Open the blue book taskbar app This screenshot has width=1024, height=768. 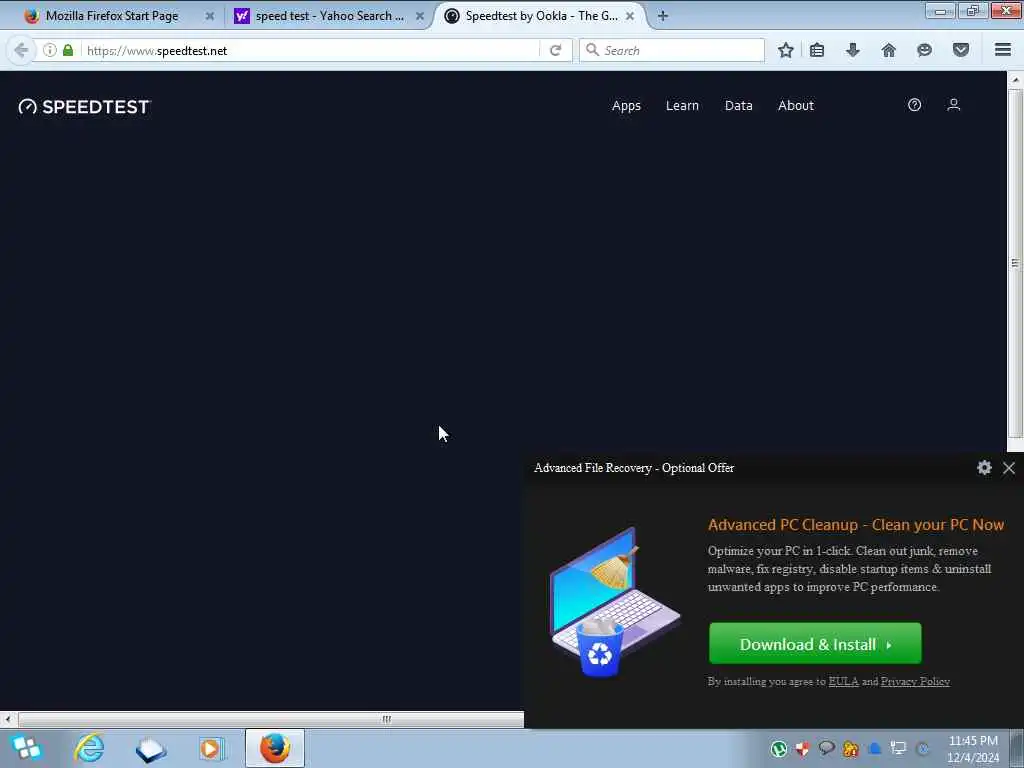point(151,749)
